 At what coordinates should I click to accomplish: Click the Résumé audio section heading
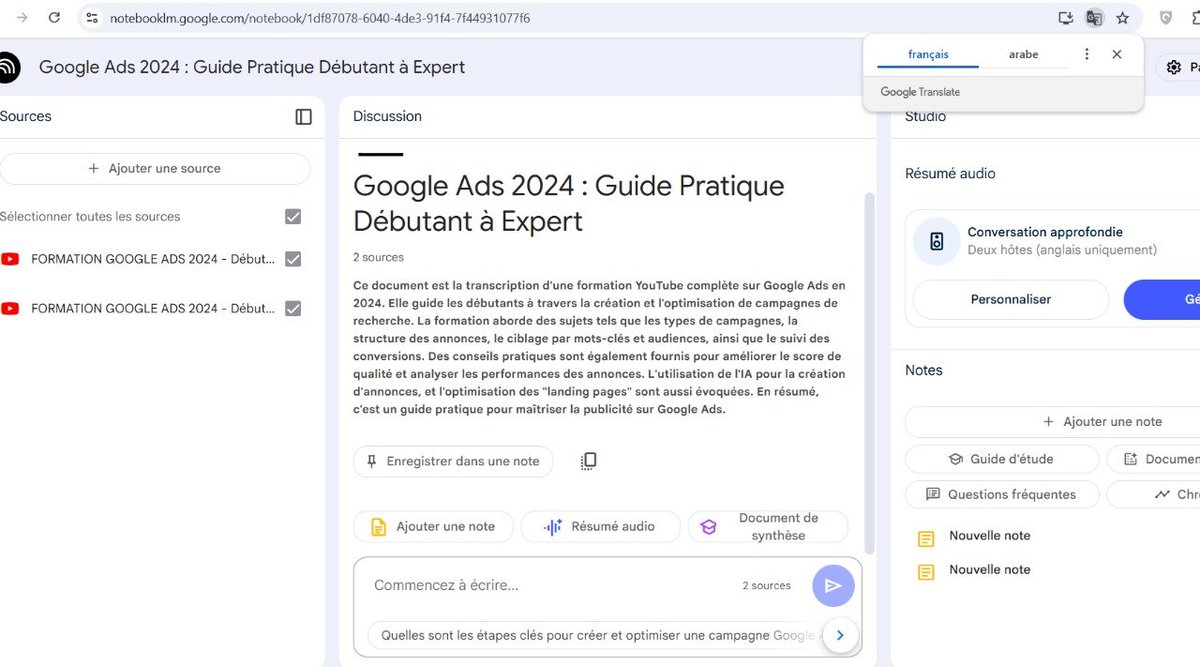pos(950,174)
